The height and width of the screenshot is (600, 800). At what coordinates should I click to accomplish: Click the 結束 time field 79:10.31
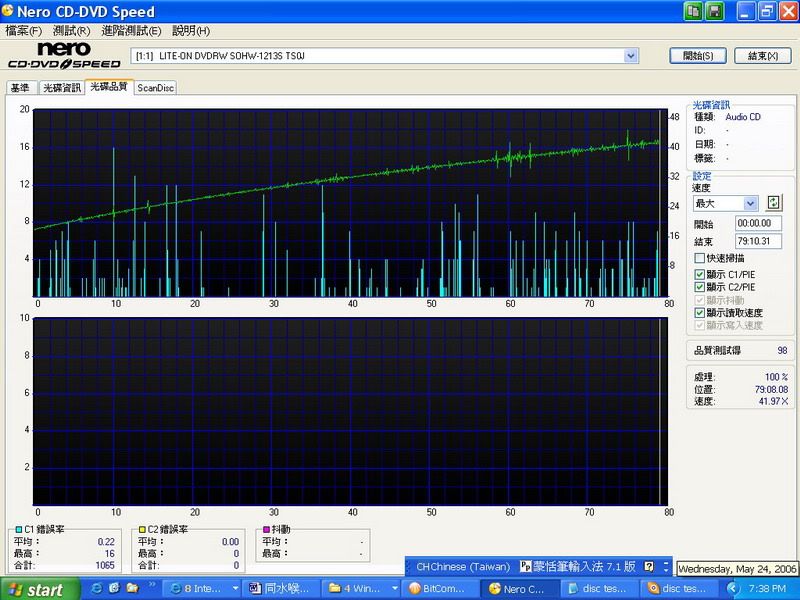point(758,241)
